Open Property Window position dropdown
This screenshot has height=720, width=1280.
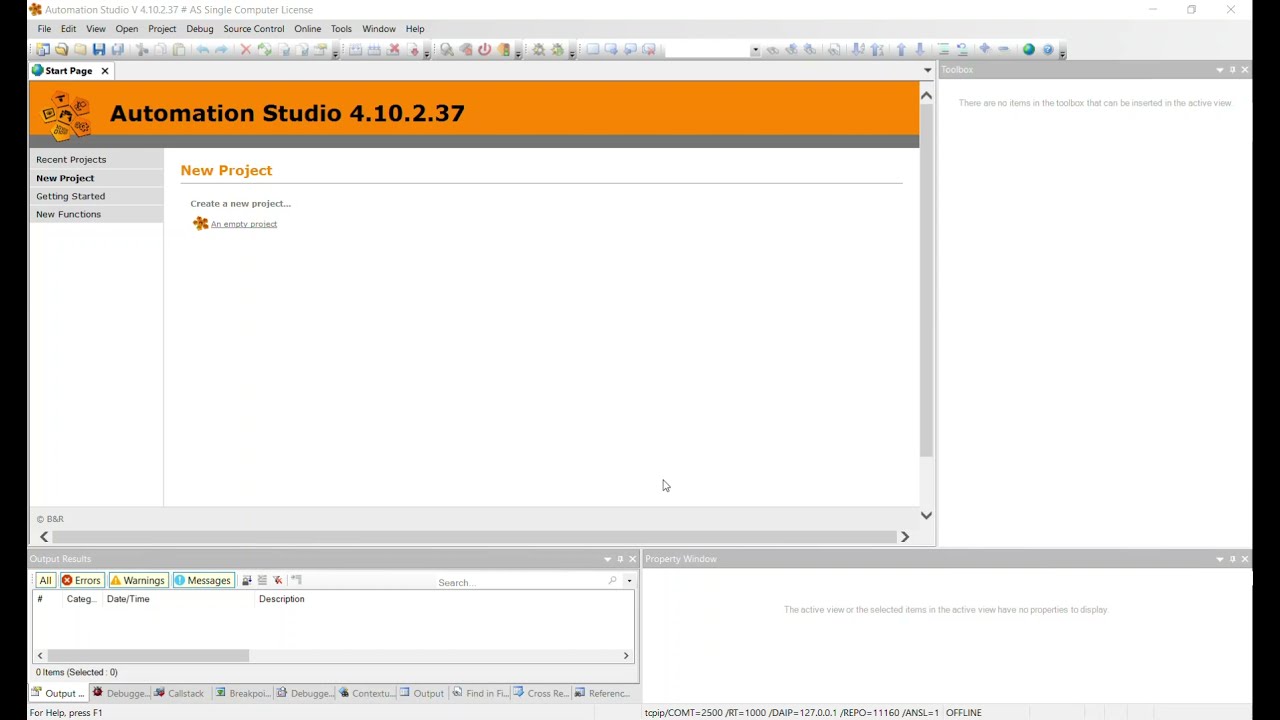pyautogui.click(x=1219, y=559)
